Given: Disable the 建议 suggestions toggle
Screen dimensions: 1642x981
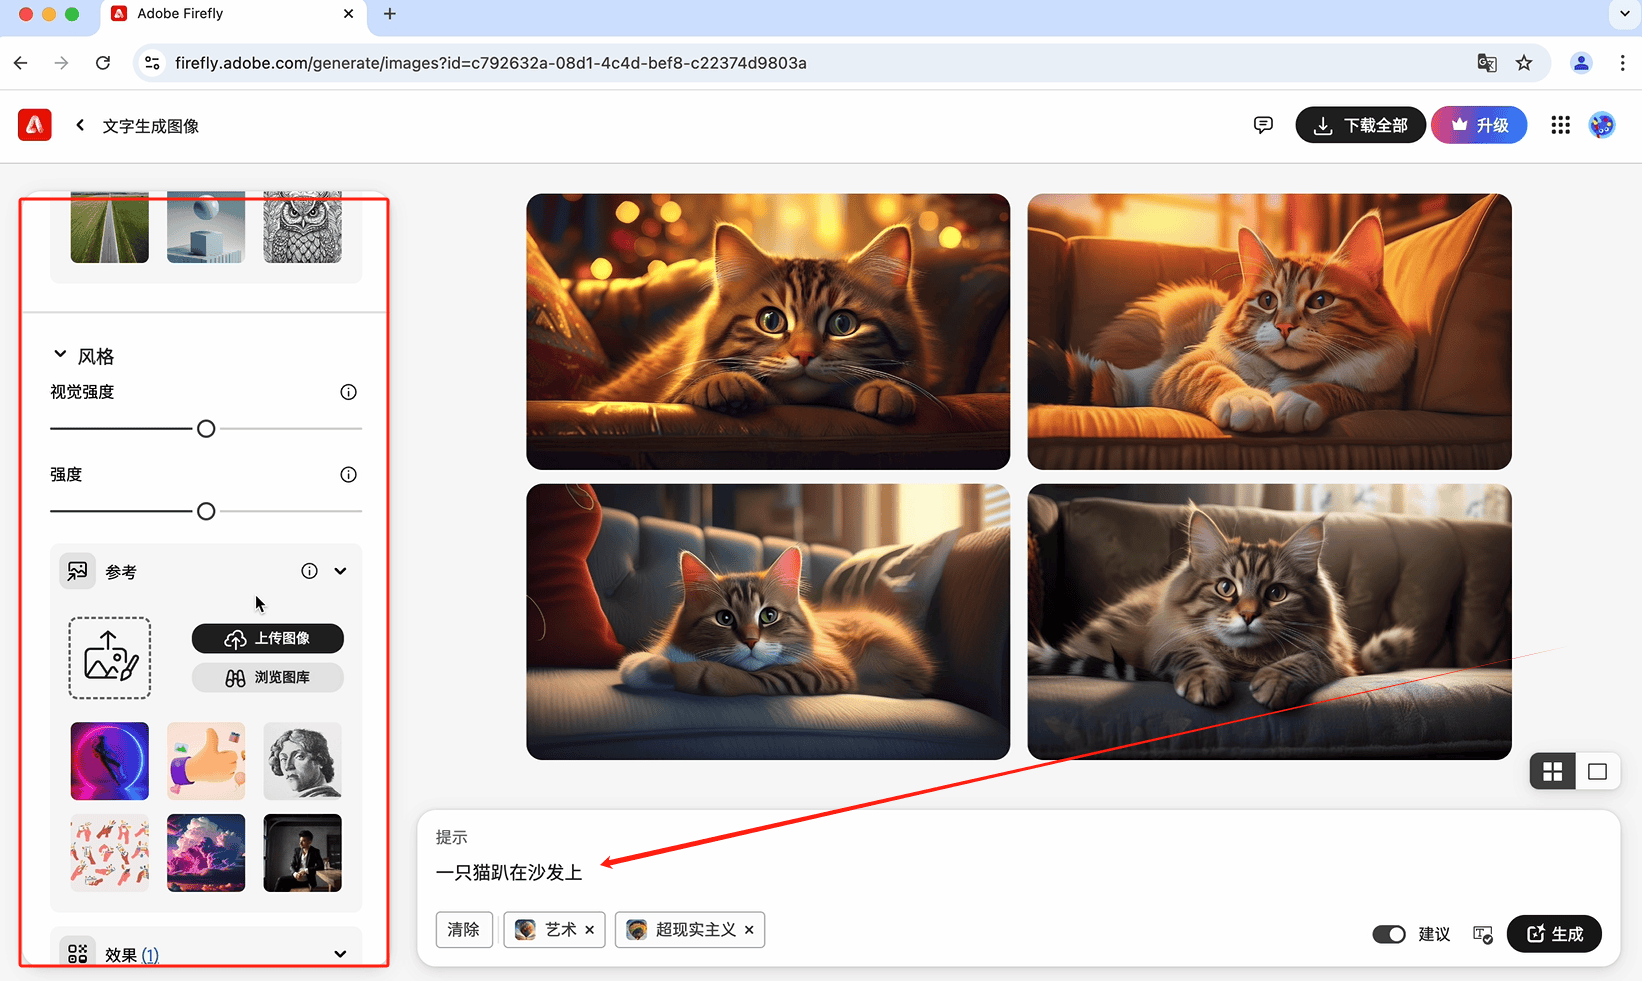Looking at the screenshot, I should click(1389, 934).
